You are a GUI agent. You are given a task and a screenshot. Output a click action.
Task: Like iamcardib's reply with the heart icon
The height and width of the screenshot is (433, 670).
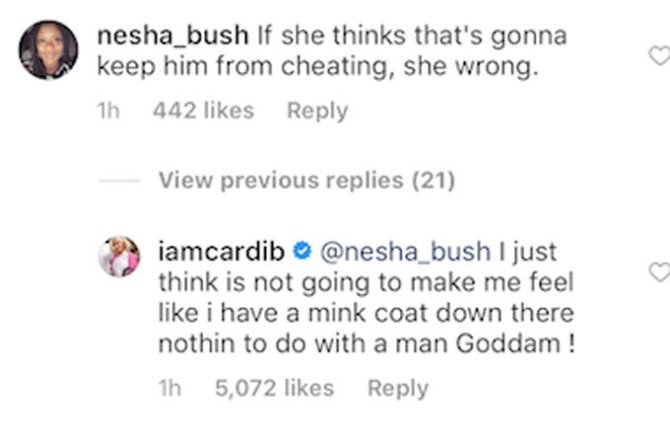point(659,272)
